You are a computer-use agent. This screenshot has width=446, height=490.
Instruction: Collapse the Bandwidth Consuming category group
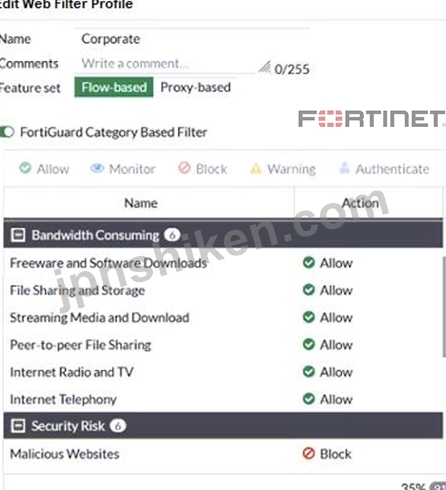point(18,235)
